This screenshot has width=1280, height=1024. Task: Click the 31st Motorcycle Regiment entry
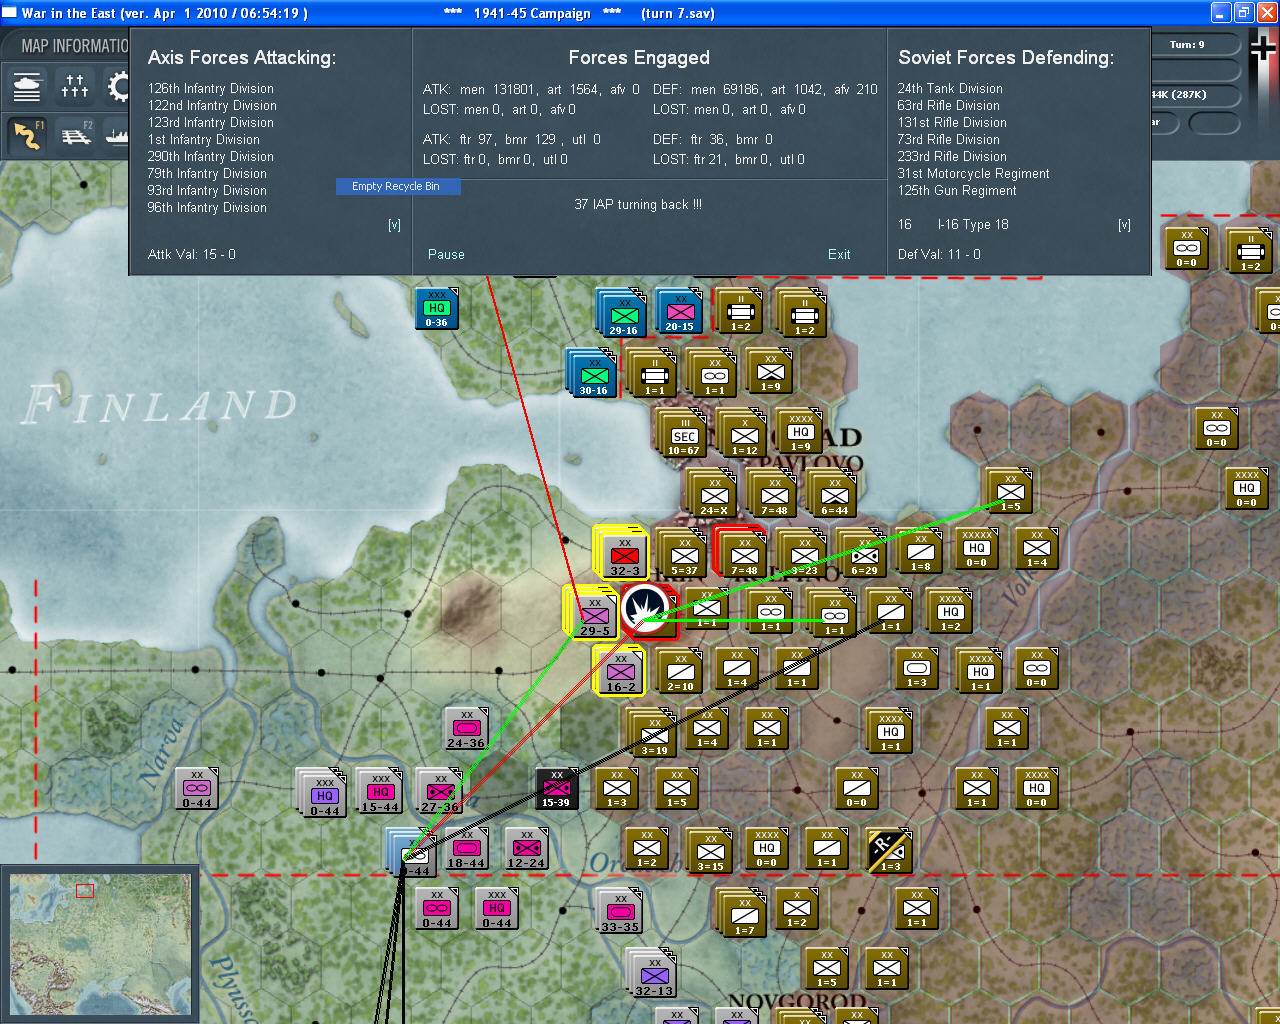973,174
